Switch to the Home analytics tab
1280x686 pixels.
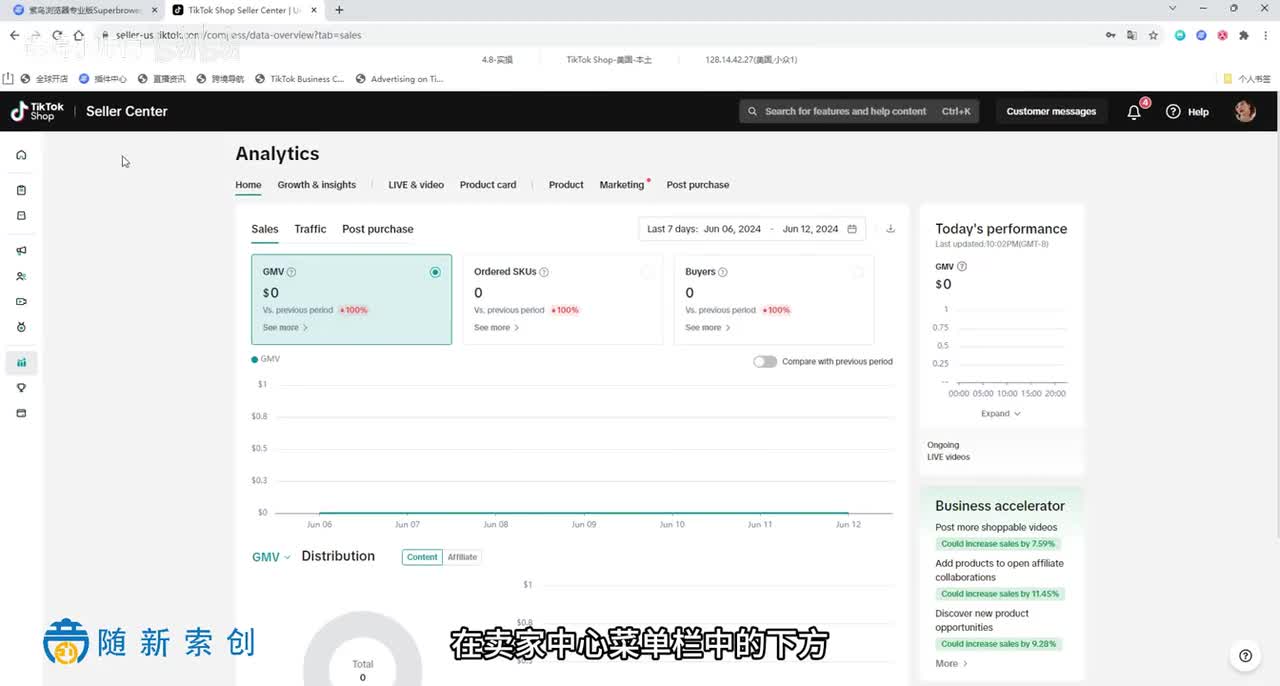(x=248, y=185)
